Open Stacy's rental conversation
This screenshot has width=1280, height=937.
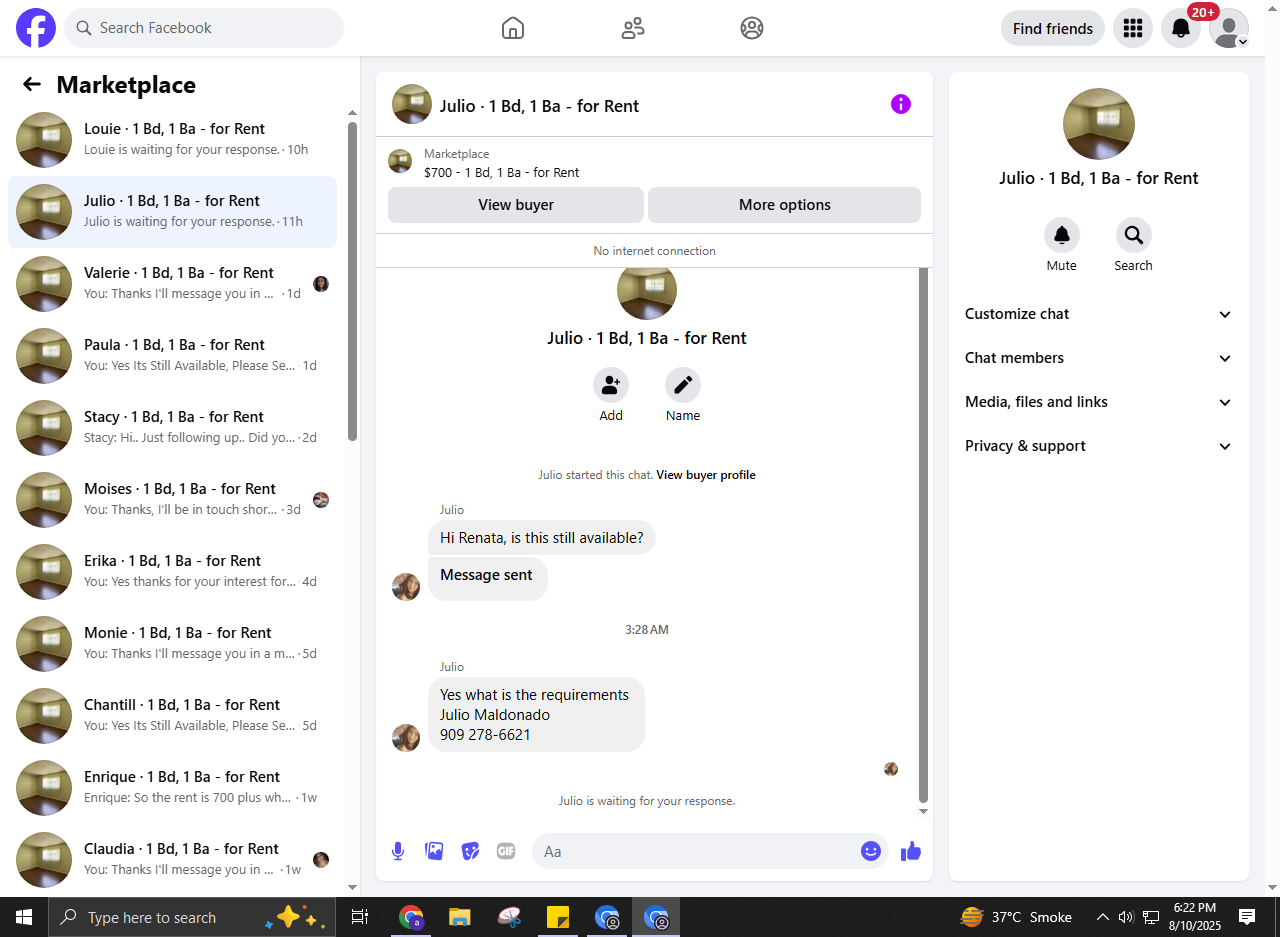tap(172, 428)
